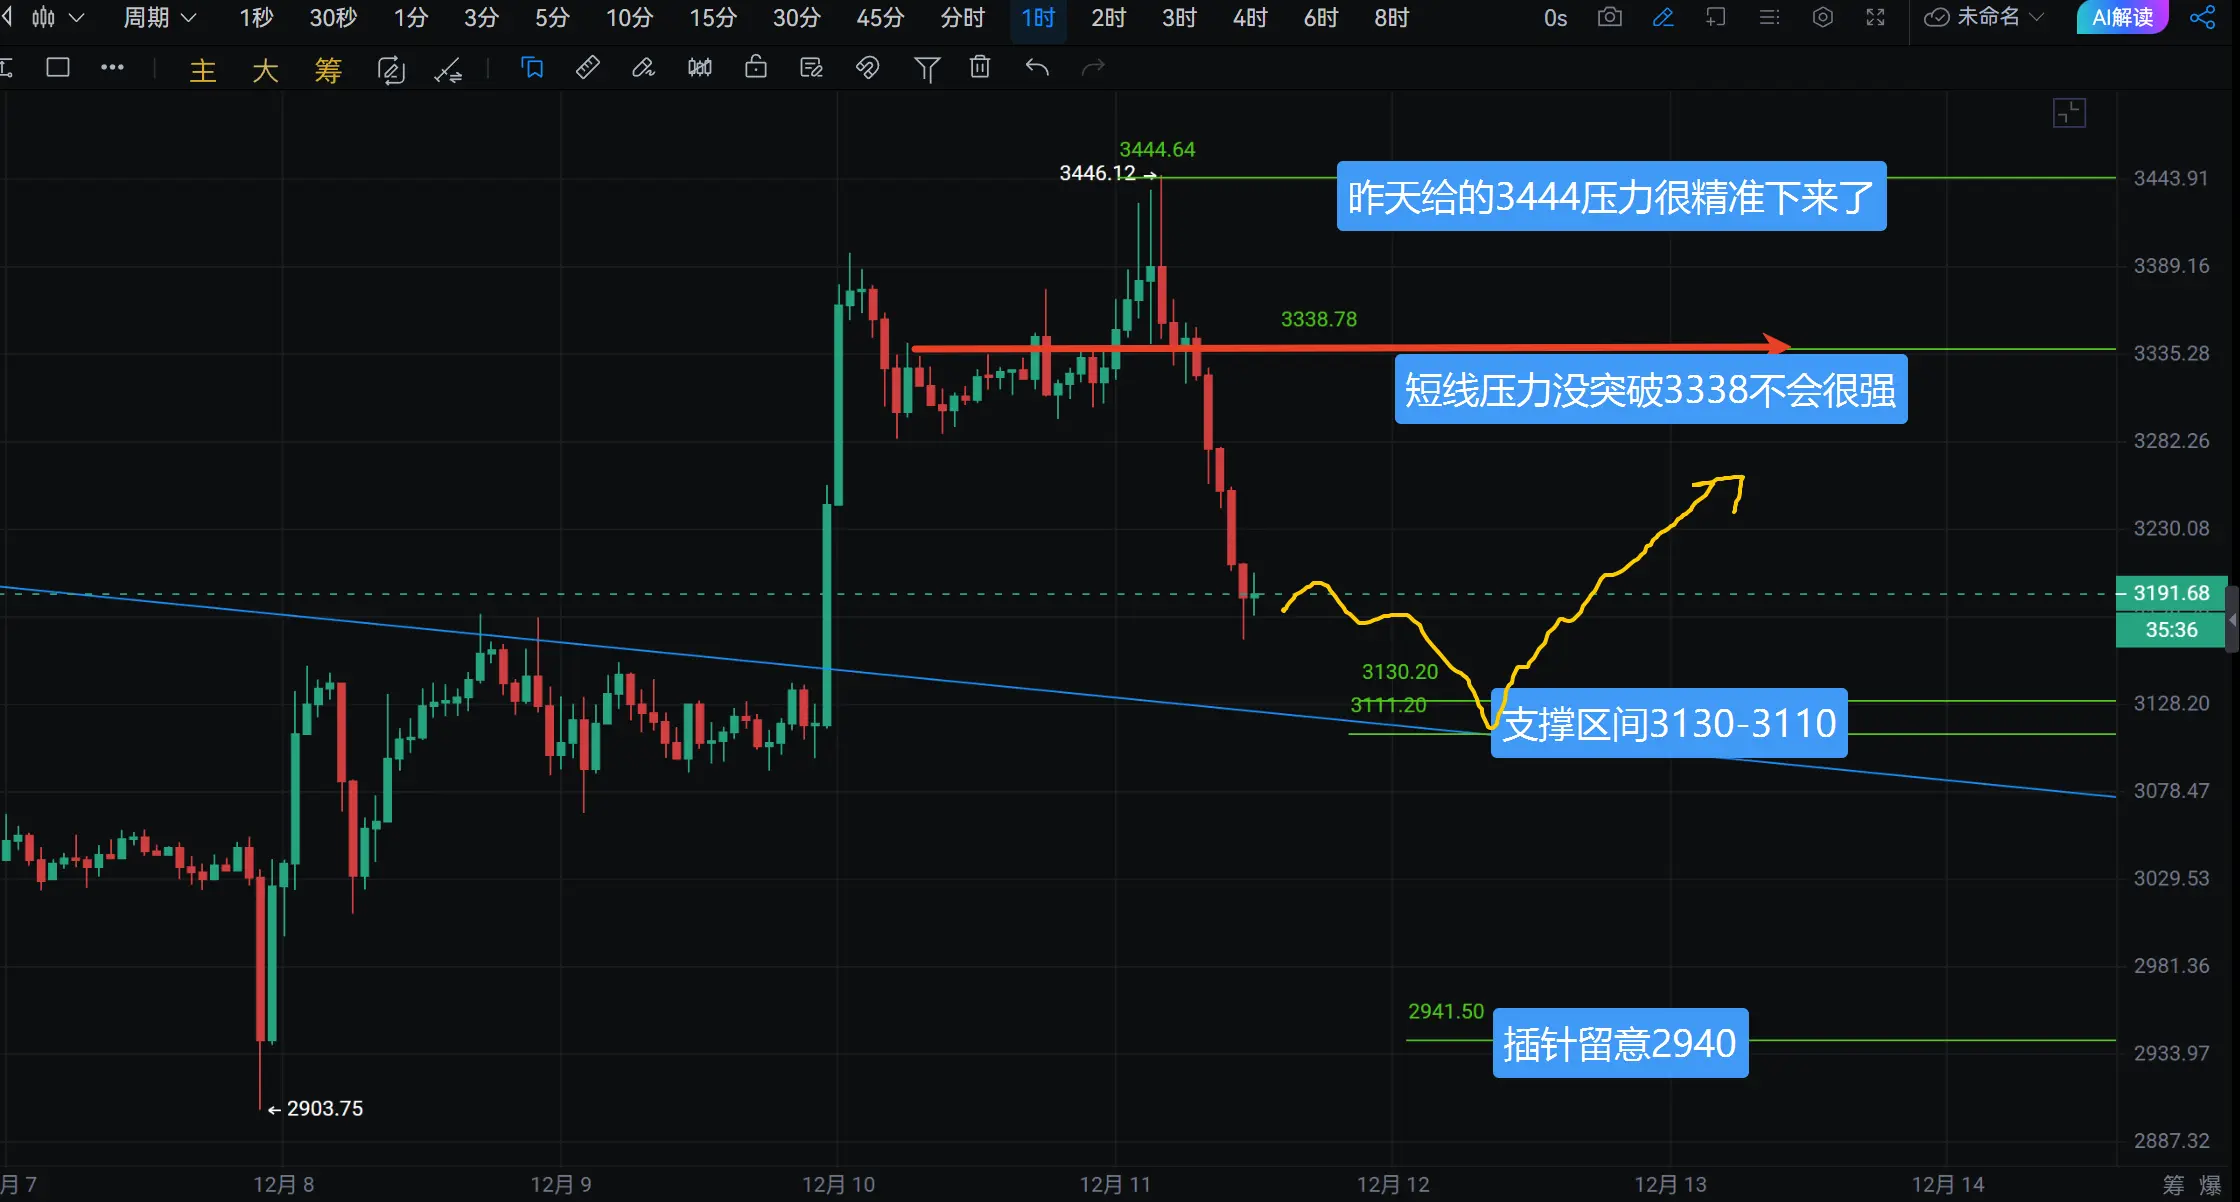Toggle the padlock lock-drawings icon
This screenshot has width=2240, height=1202.
point(756,67)
